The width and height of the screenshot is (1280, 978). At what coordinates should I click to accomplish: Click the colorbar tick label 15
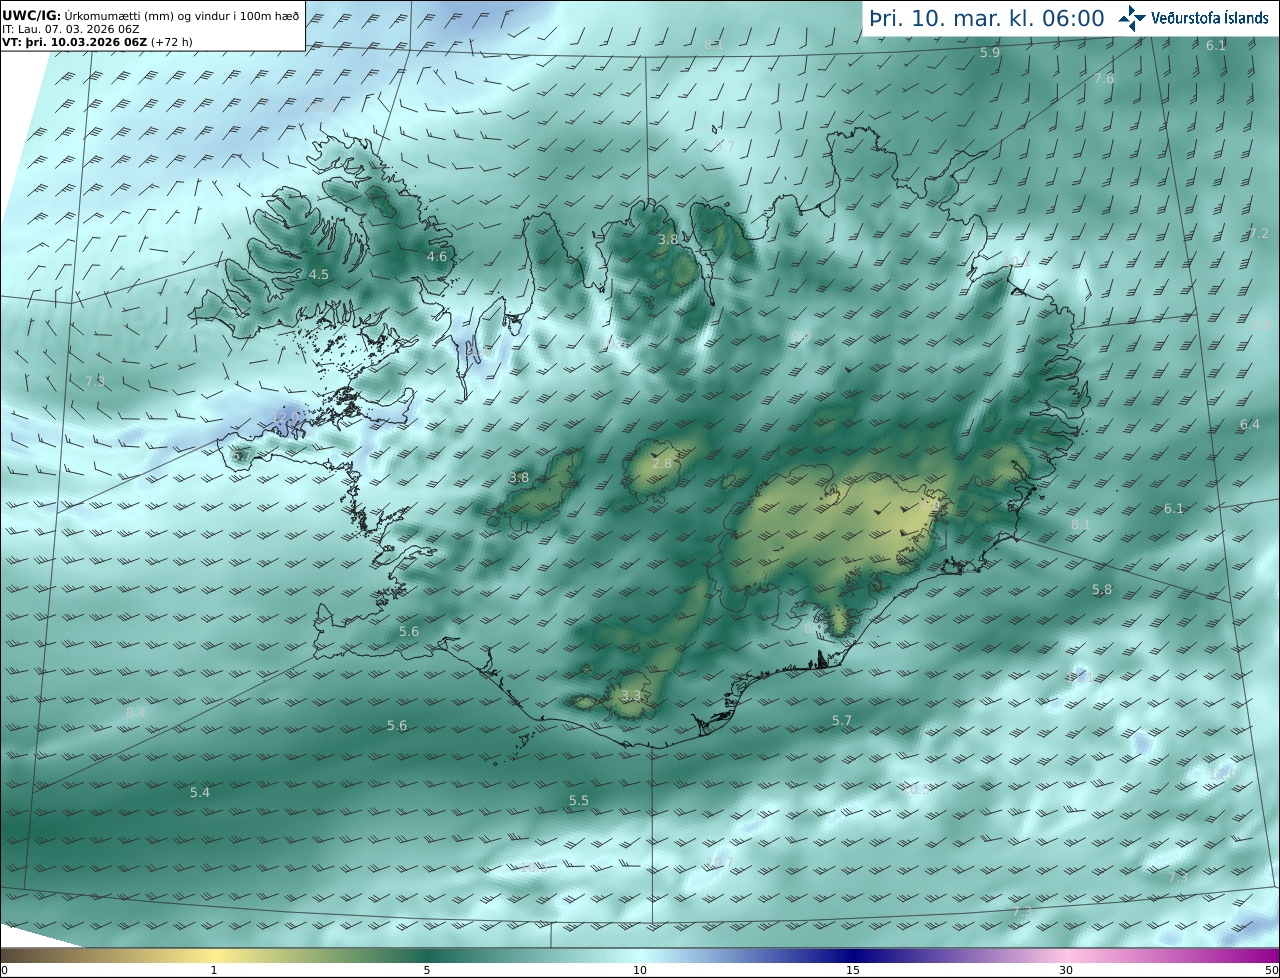click(853, 970)
